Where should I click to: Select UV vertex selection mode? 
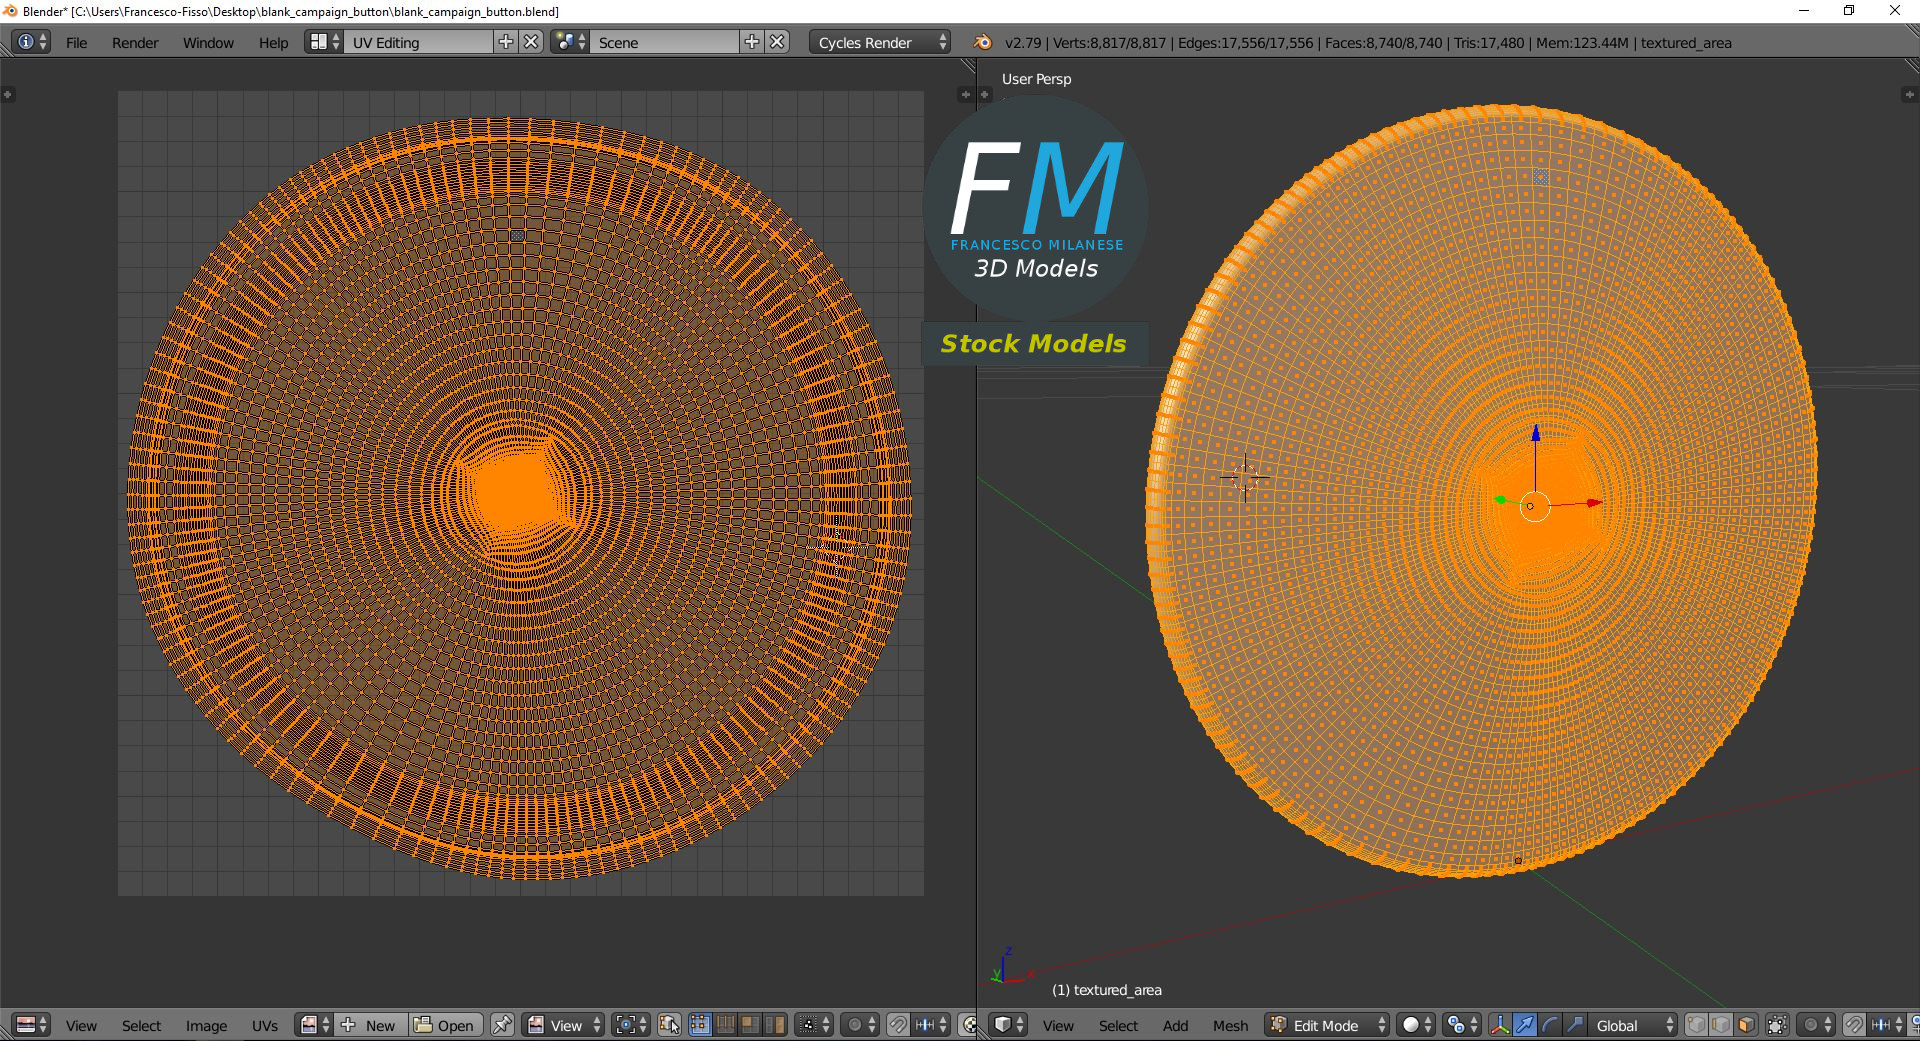point(700,1025)
